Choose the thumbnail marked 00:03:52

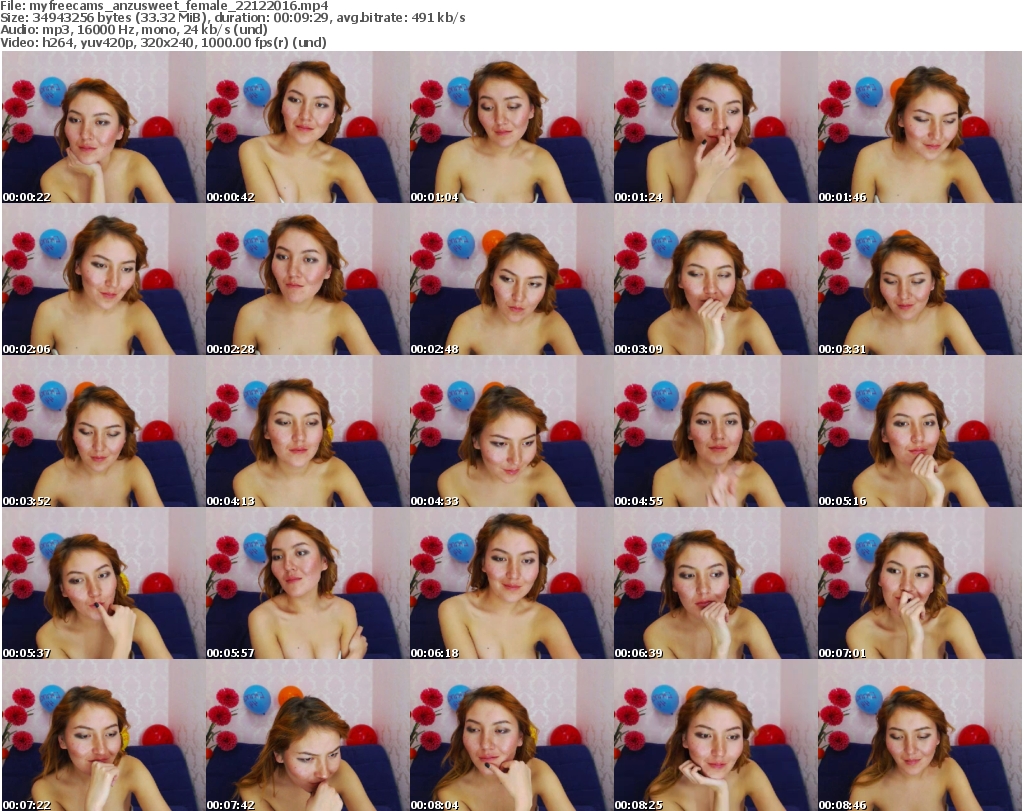click(103, 432)
